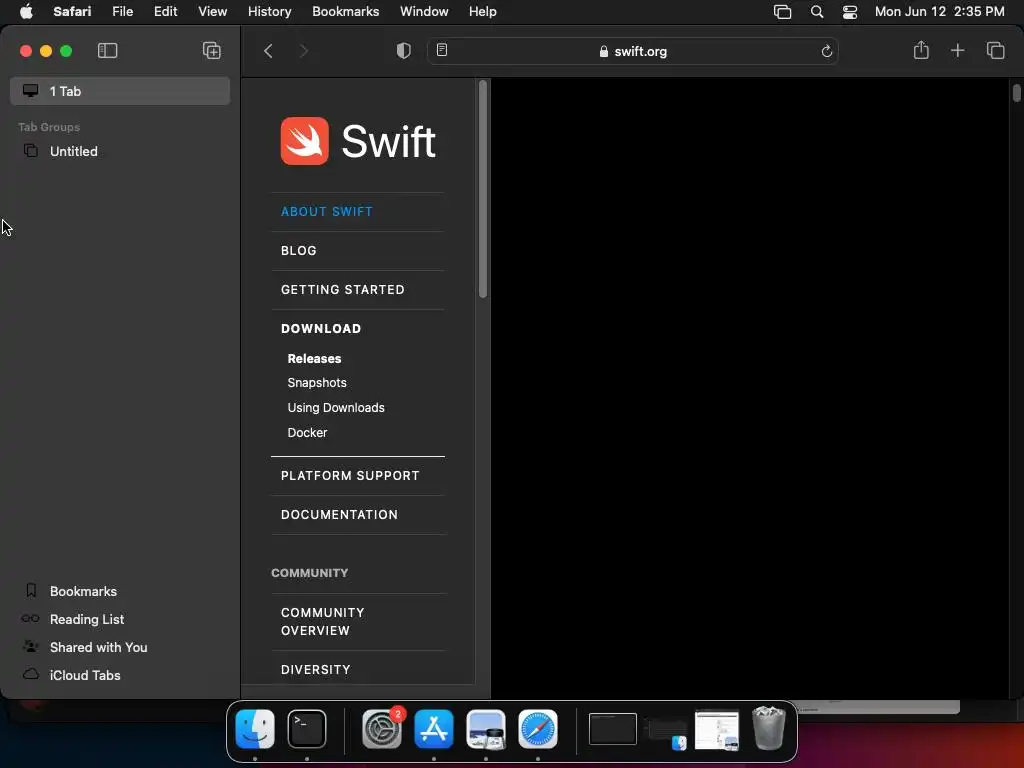Click the main page vertical scrollbar

(x=1016, y=91)
